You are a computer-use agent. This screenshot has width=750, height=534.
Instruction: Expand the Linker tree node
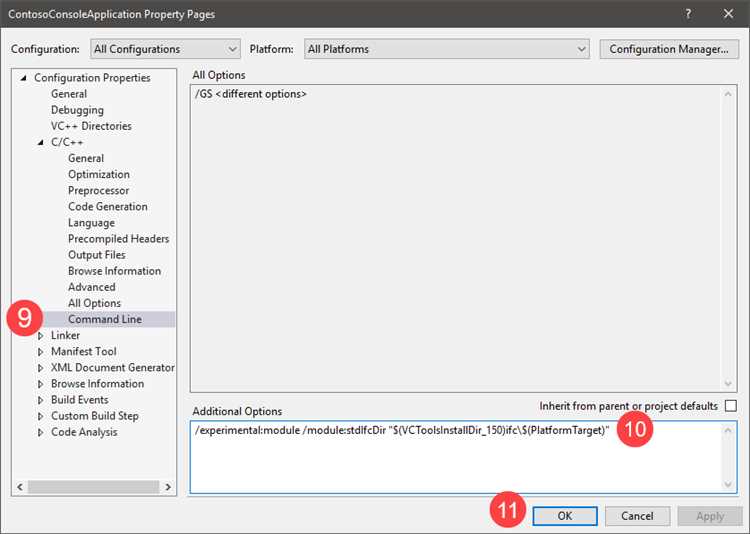click(41, 336)
